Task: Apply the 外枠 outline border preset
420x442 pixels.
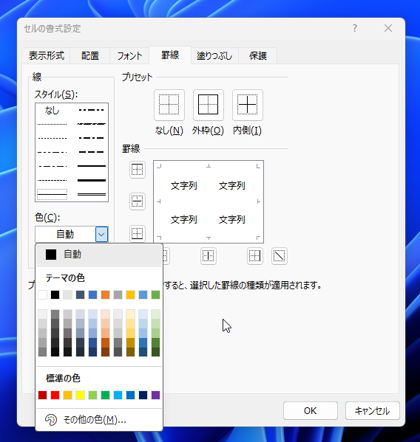Action: (x=208, y=105)
